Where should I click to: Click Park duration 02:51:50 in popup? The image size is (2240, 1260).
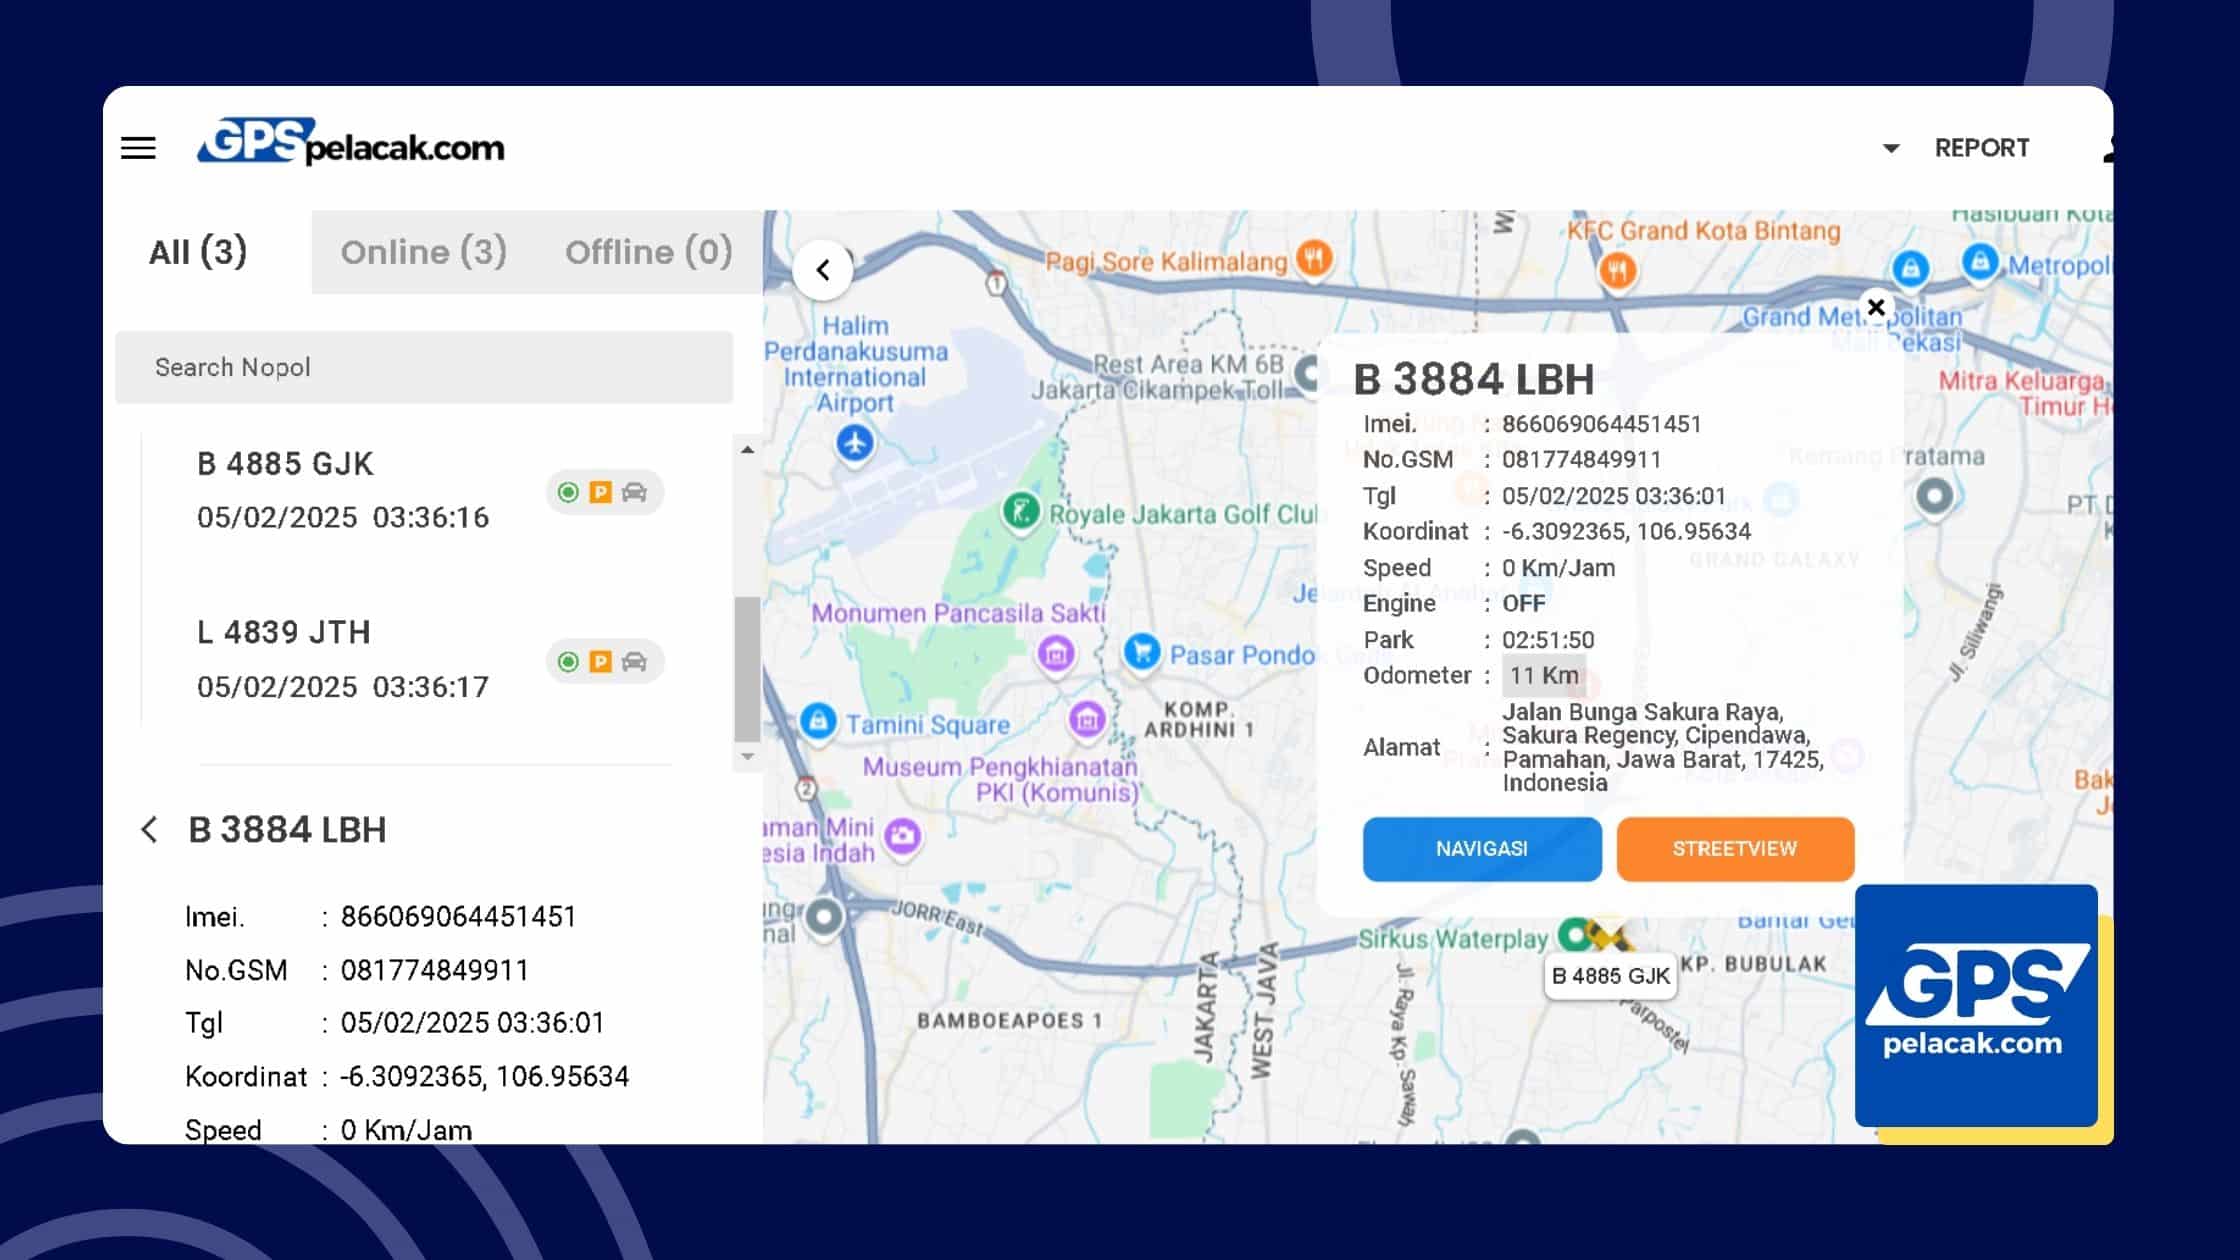tap(1548, 640)
